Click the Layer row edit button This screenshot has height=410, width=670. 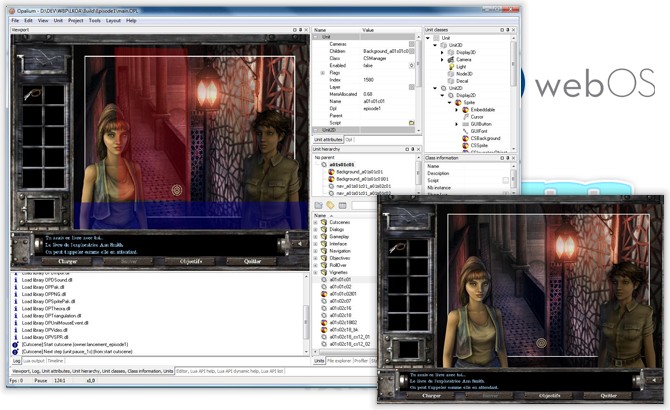(411, 87)
